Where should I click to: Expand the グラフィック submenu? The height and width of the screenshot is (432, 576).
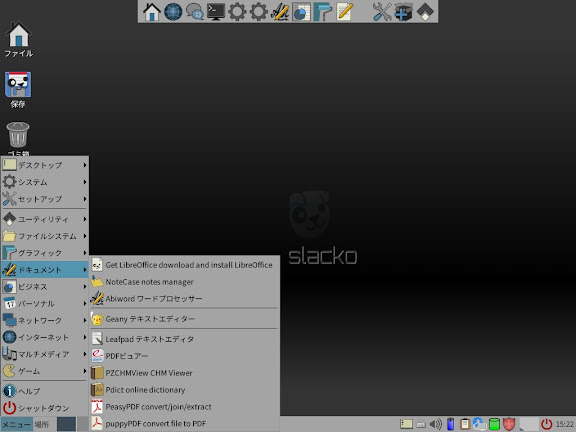45,253
